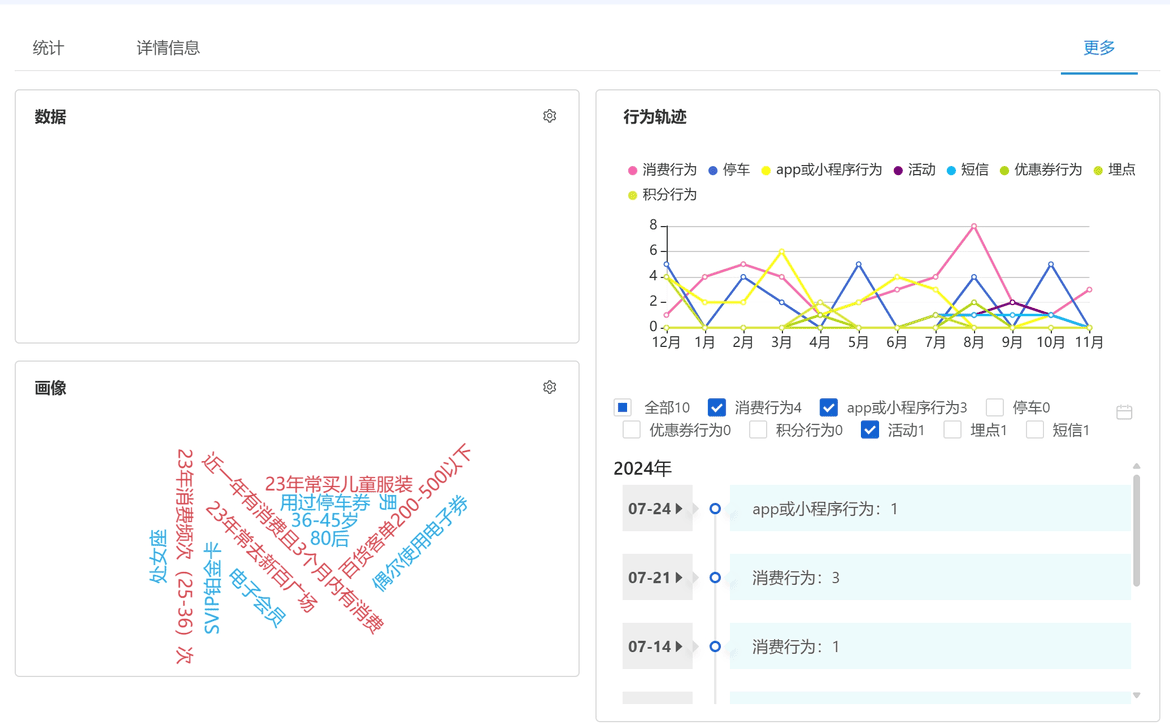Viewport: 1170px width, 725px height.
Task: Click the 行为轨迹 panel title
Action: click(x=654, y=117)
